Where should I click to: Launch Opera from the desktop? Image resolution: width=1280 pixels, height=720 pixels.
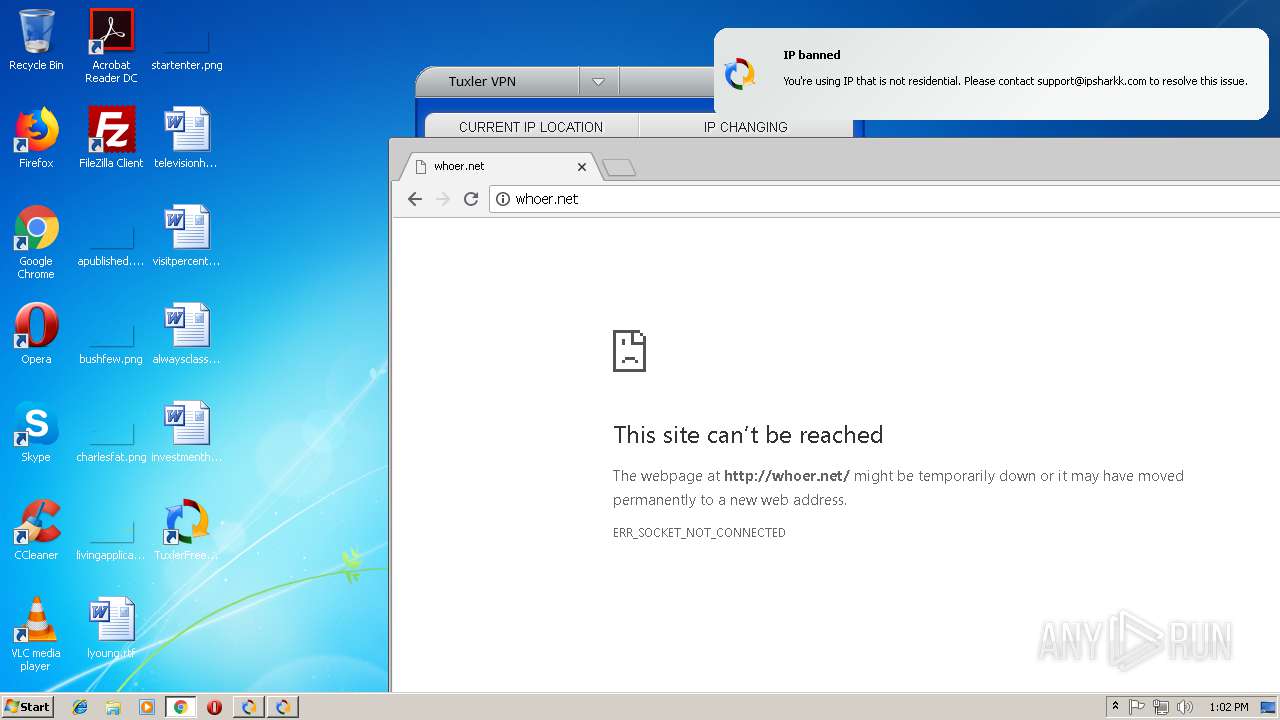(36, 334)
